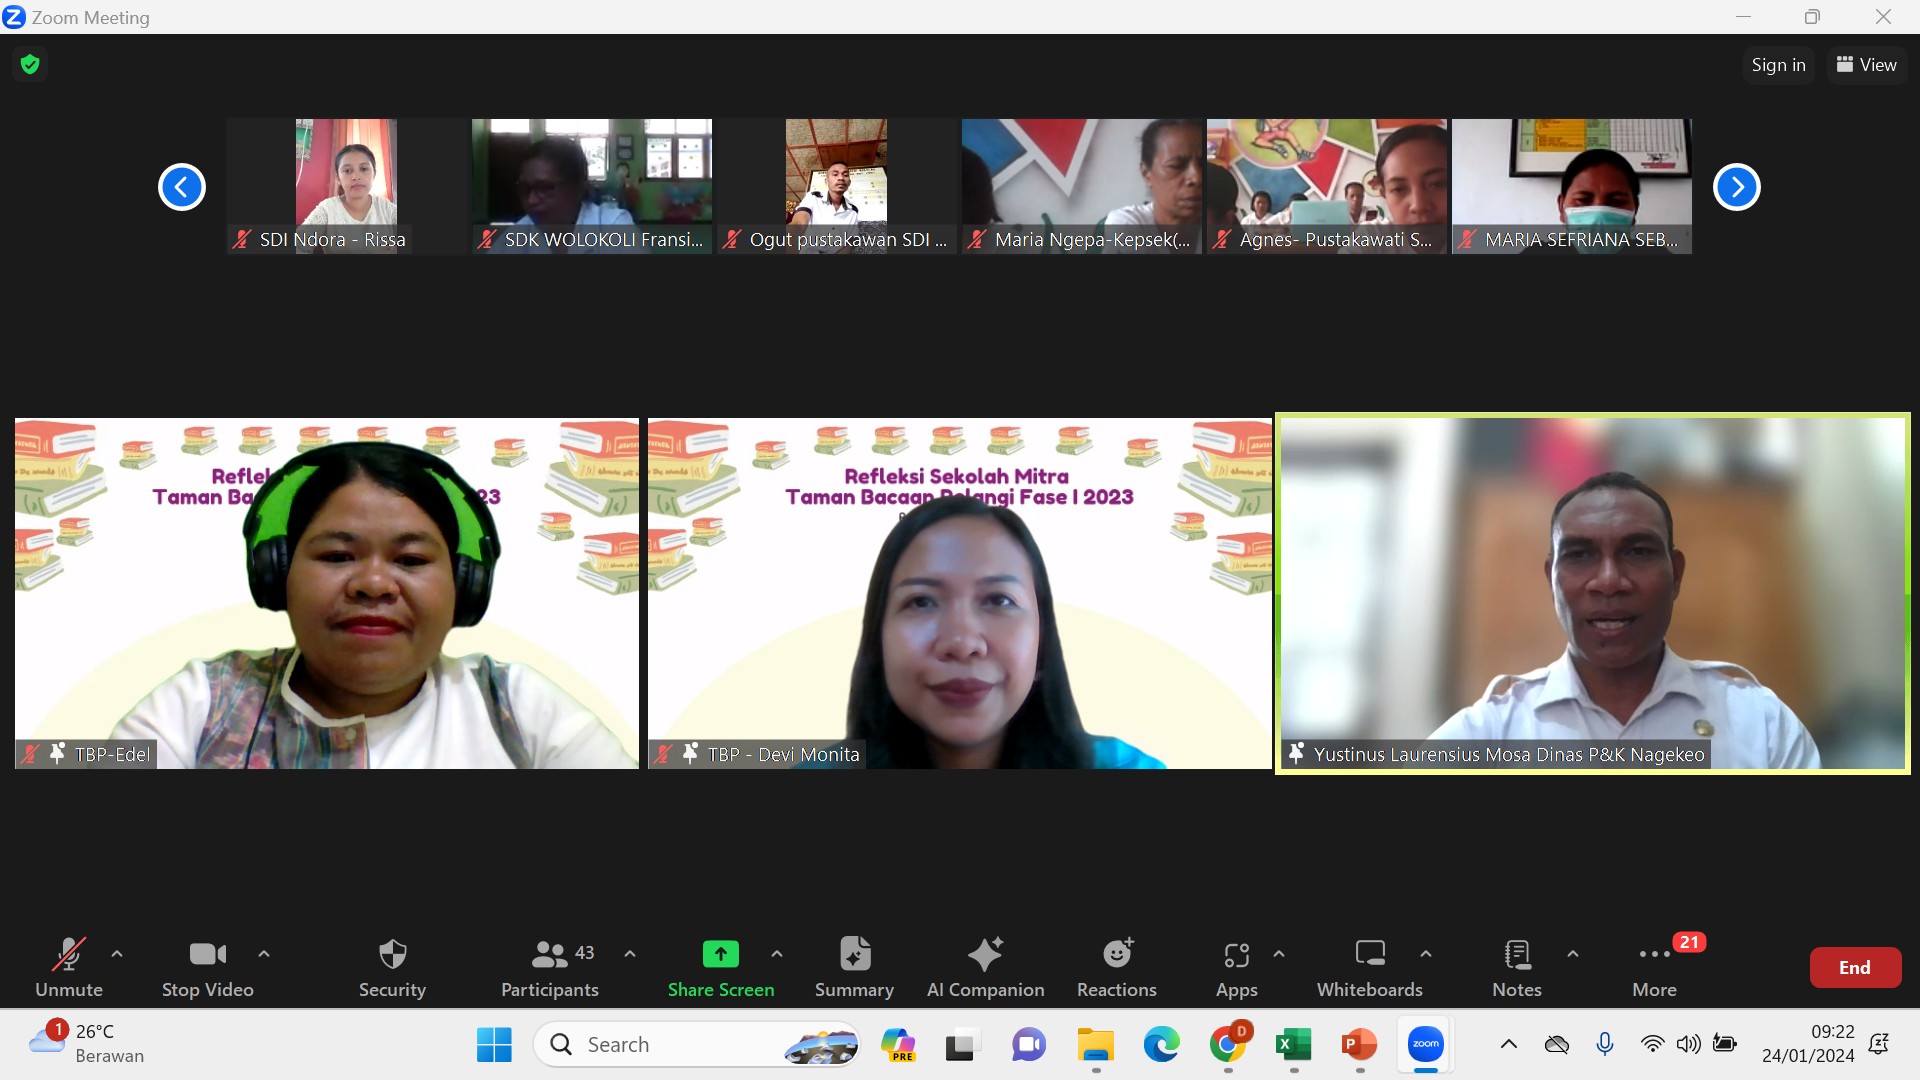Open Share Screen options via its chevron
This screenshot has width=1920, height=1080.
778,954
